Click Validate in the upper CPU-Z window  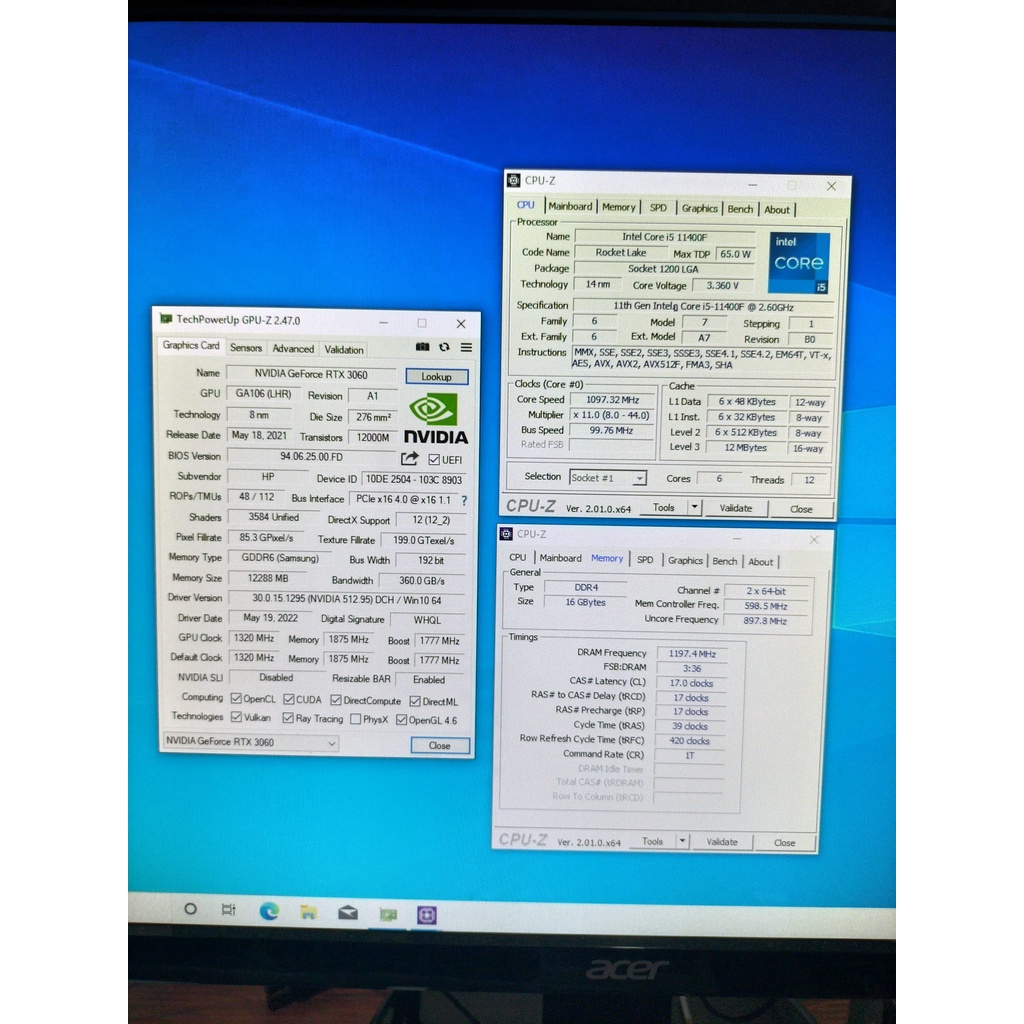(x=735, y=508)
